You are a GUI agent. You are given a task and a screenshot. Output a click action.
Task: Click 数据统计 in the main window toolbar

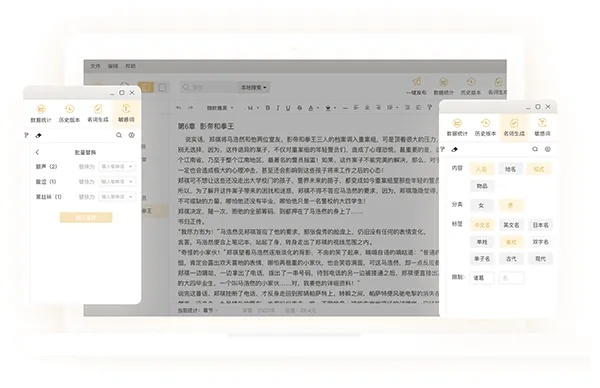[443, 86]
